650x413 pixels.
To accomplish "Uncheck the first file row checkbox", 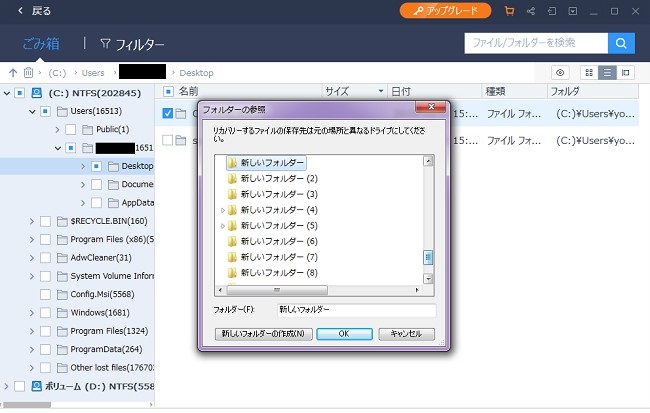I will (x=167, y=113).
